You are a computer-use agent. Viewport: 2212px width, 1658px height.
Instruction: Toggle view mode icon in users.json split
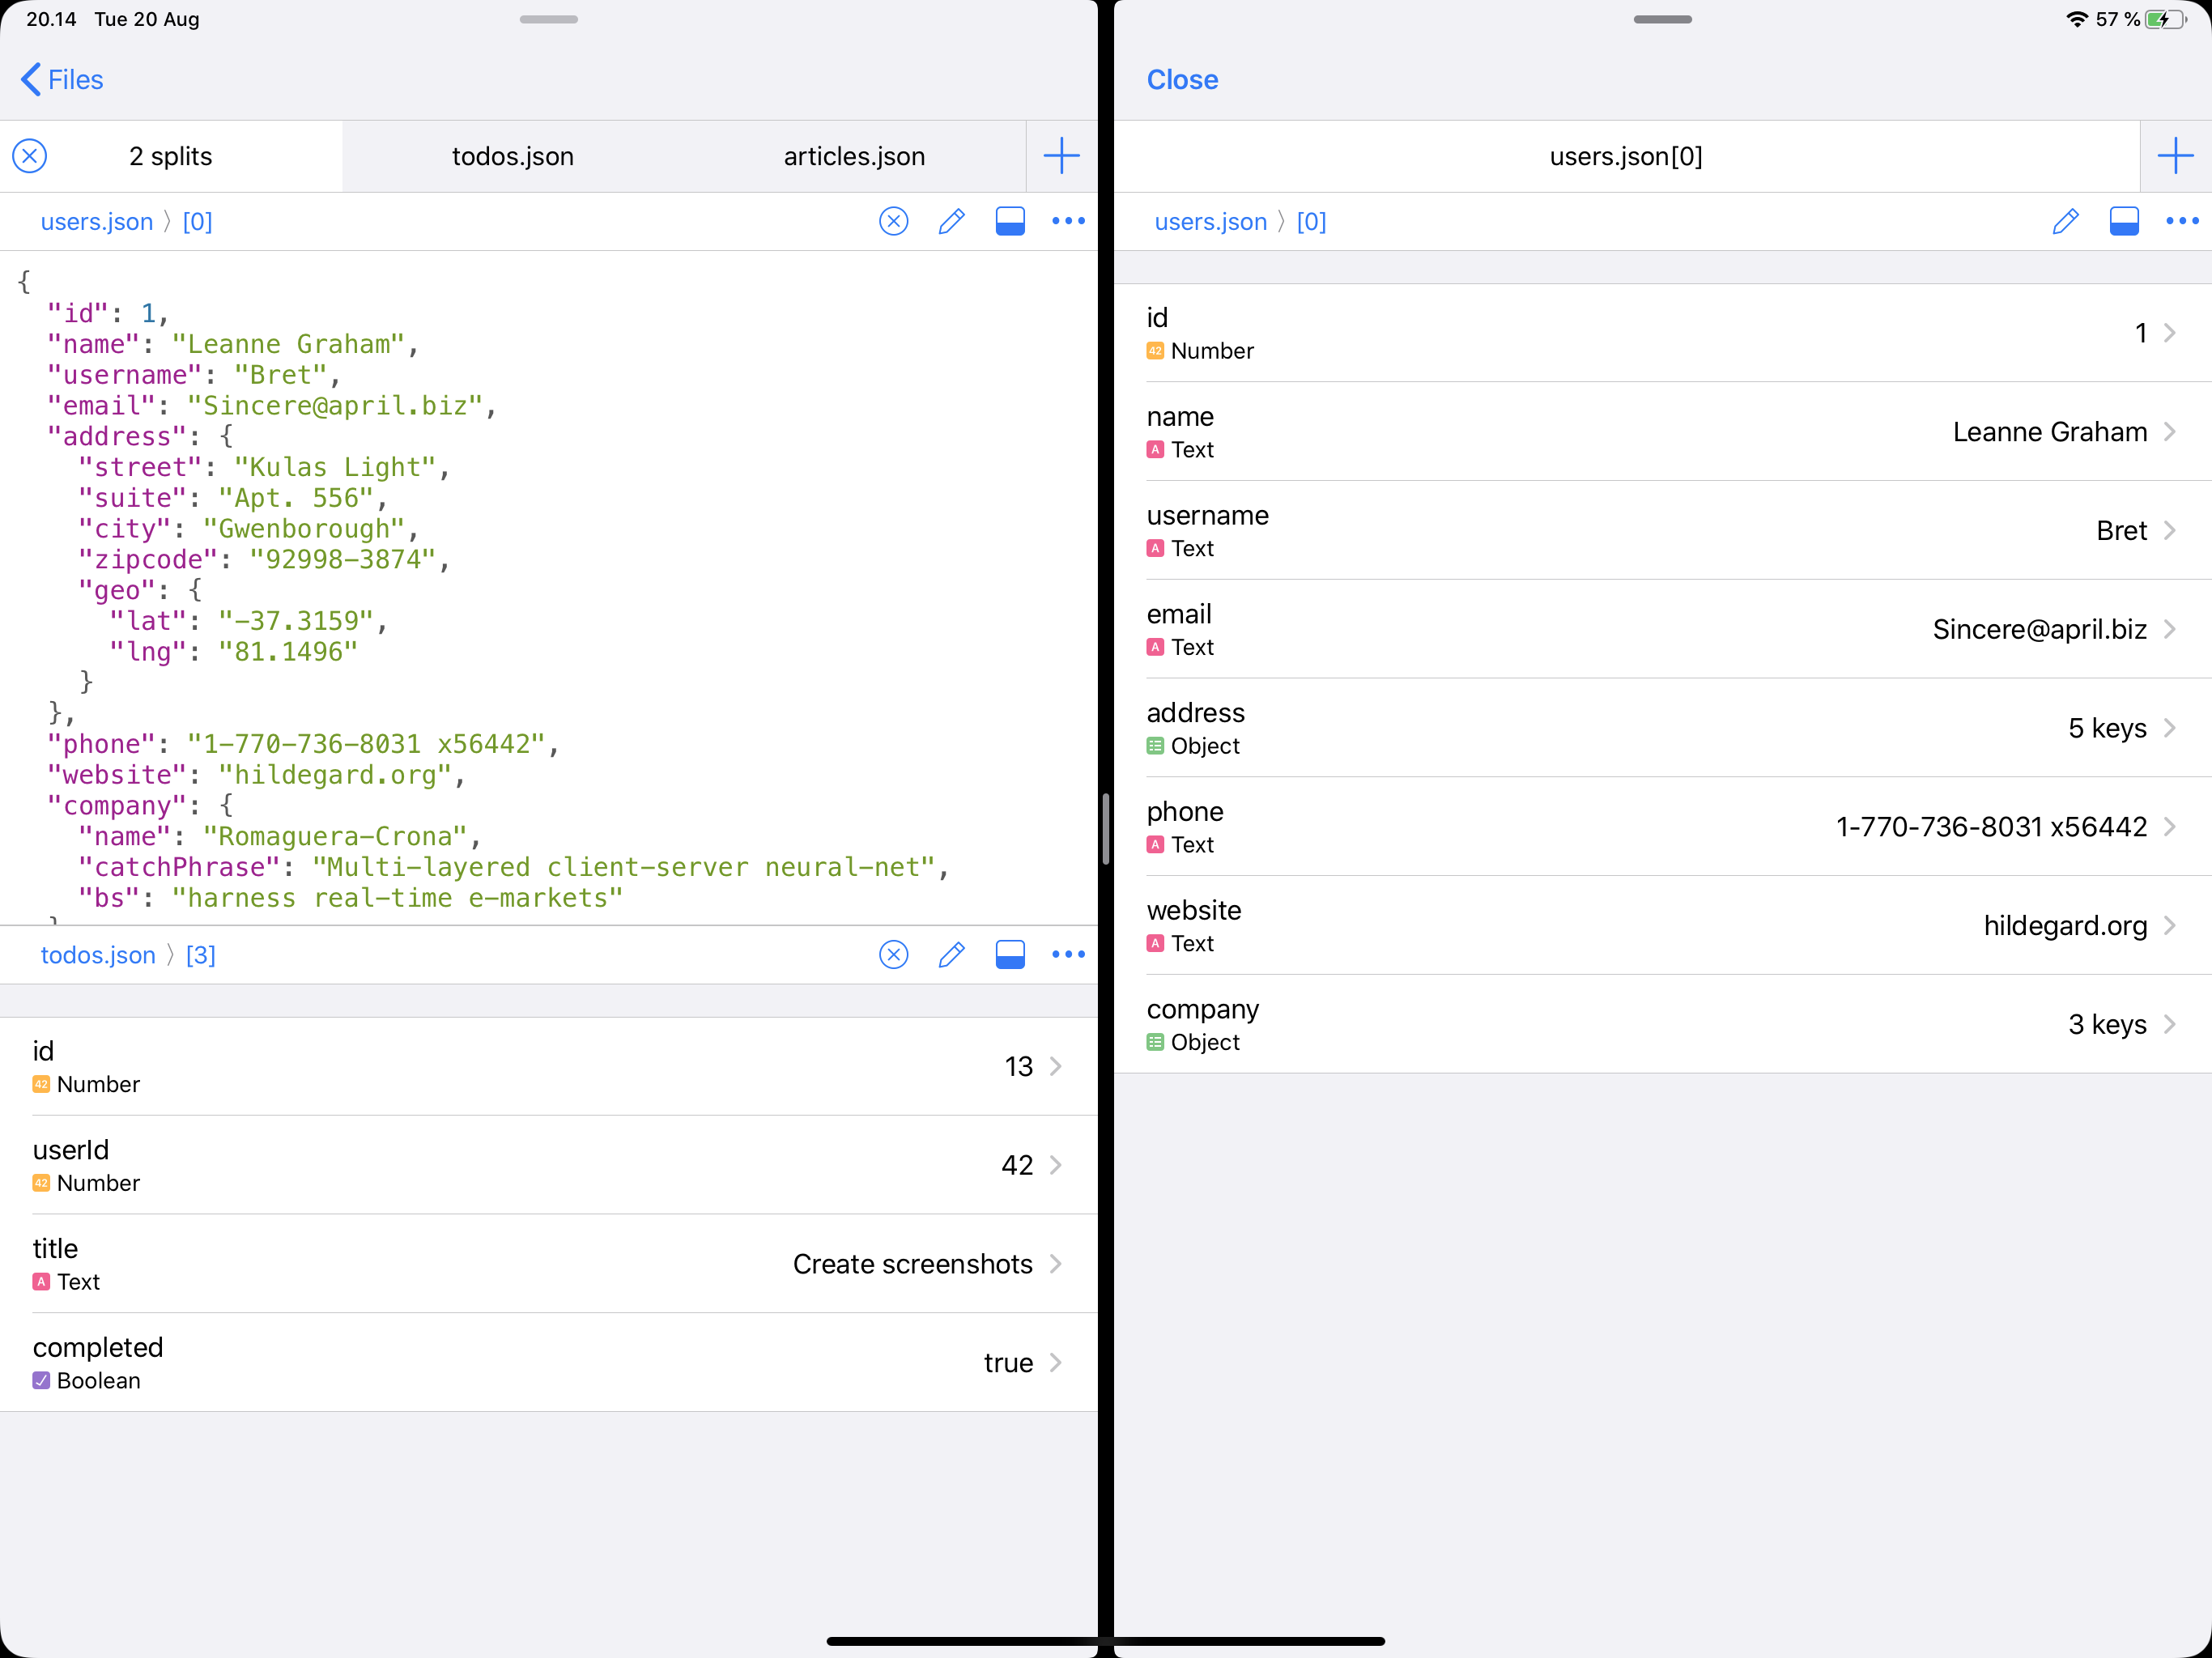click(1010, 221)
